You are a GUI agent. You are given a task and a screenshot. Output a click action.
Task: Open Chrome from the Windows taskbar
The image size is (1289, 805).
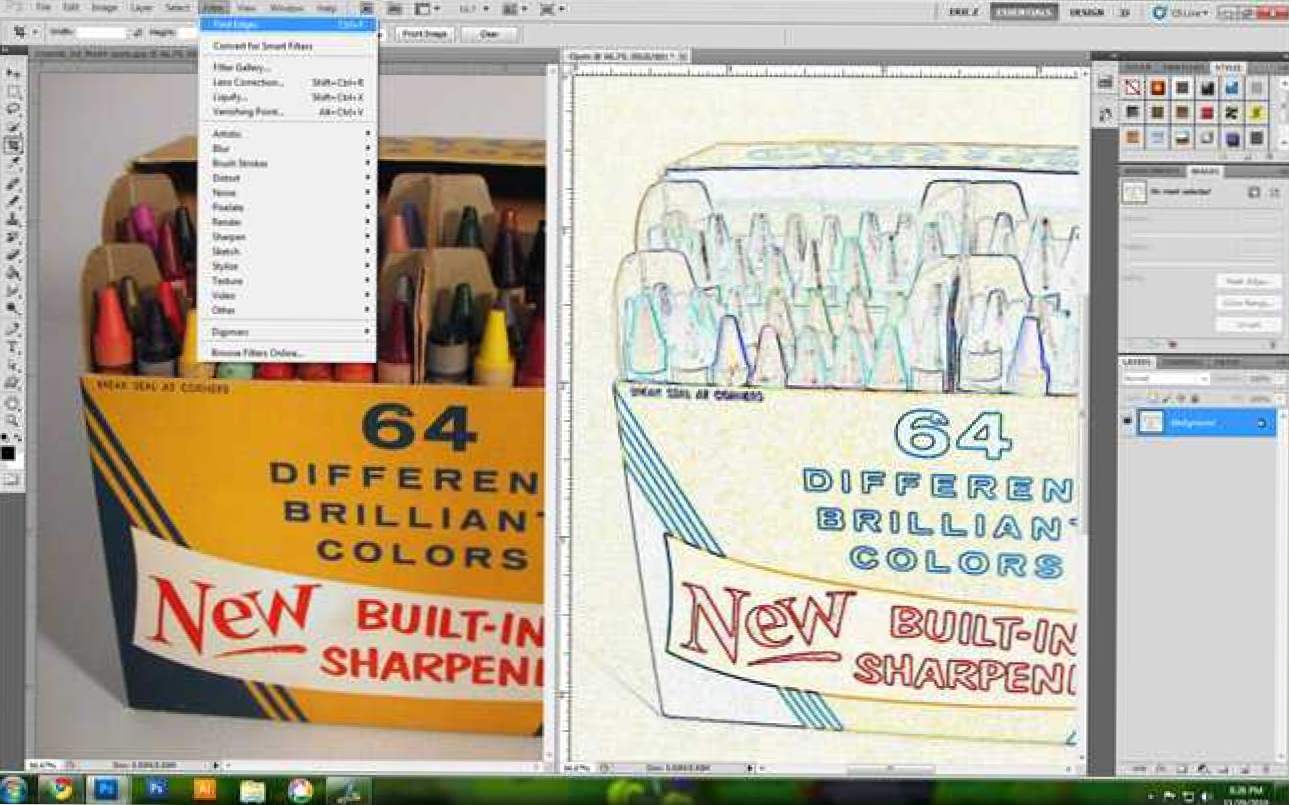tap(62, 790)
